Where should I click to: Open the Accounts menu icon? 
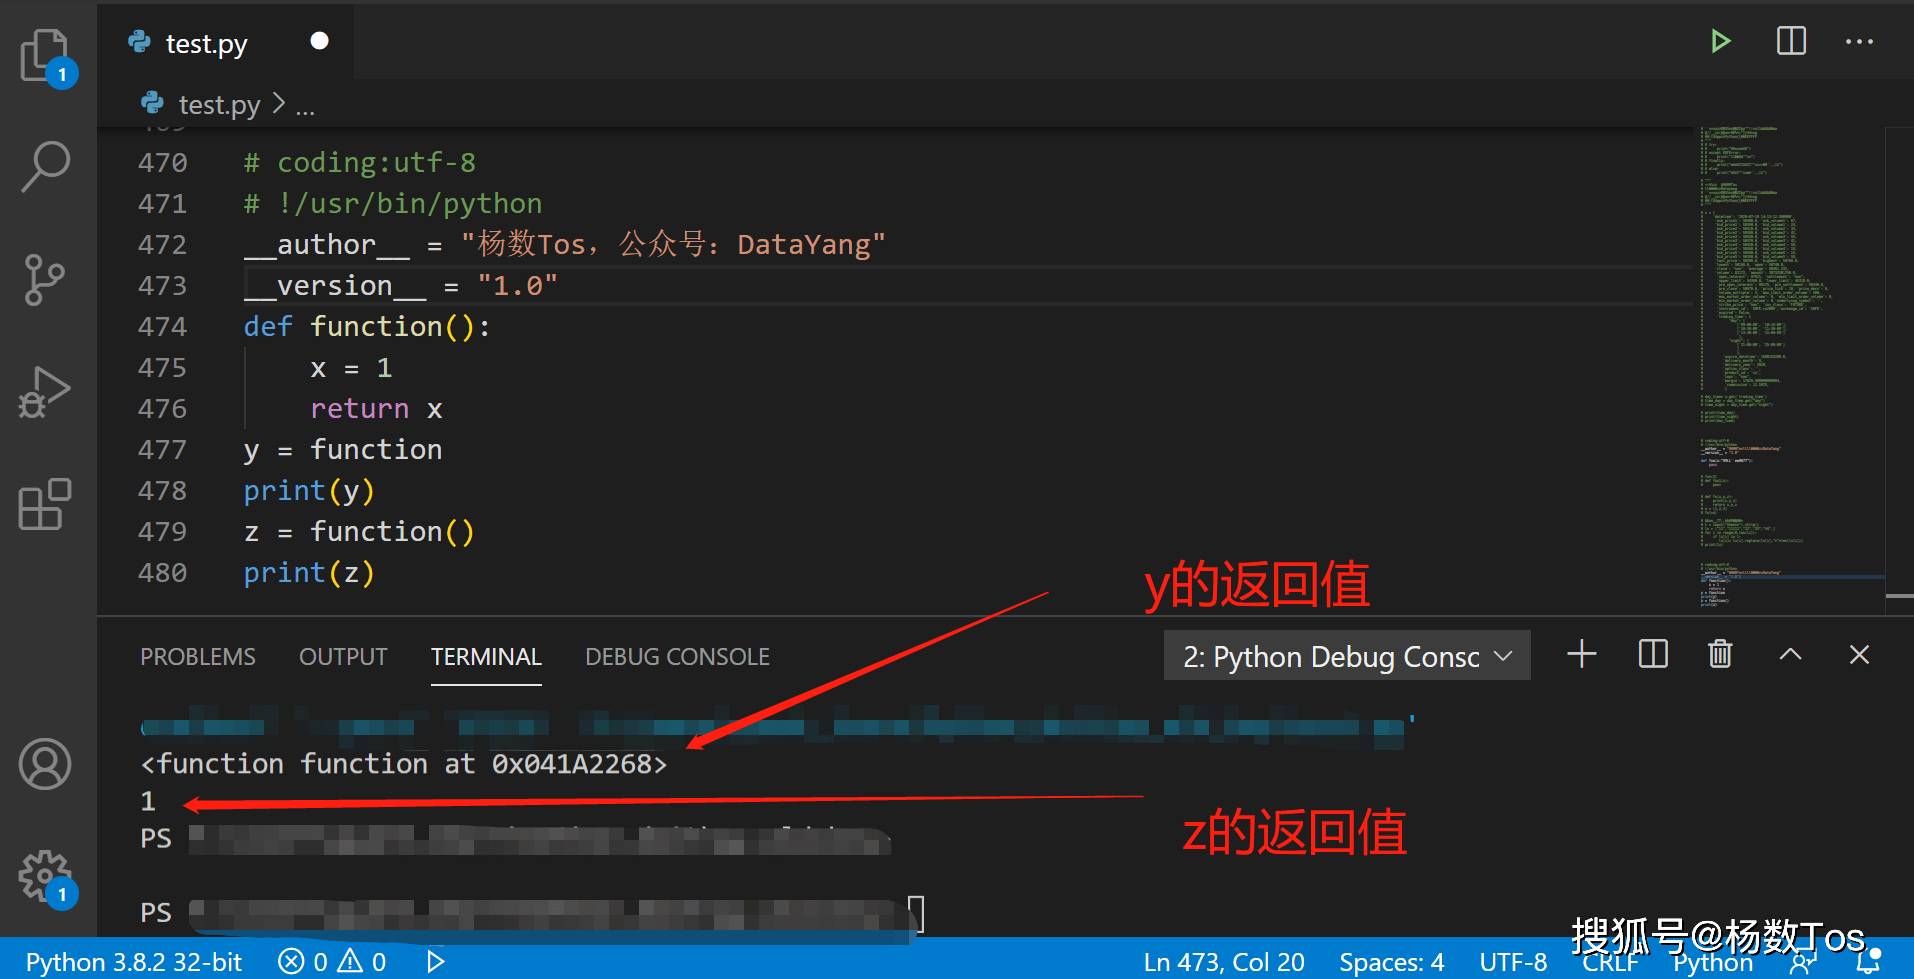point(45,765)
